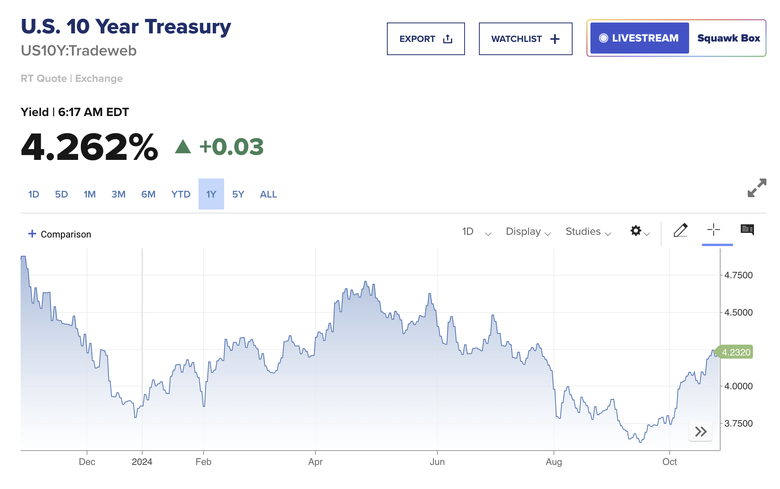Click the pencil draw tool icon
780x489 pixels.
pos(681,231)
